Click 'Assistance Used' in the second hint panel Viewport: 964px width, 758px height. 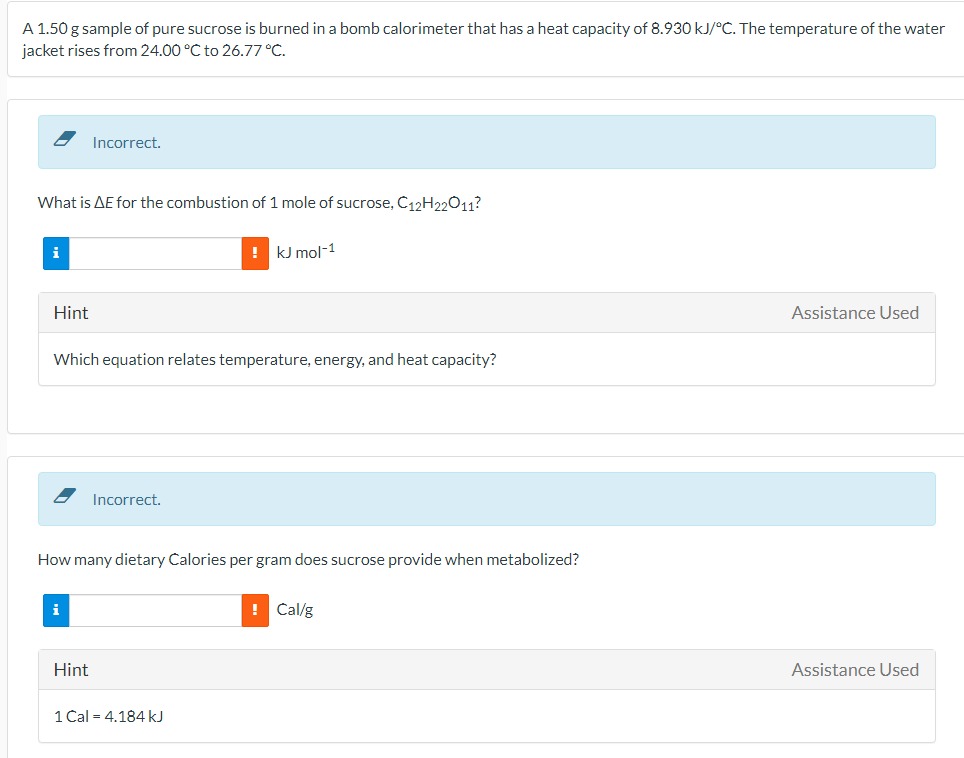click(x=855, y=670)
